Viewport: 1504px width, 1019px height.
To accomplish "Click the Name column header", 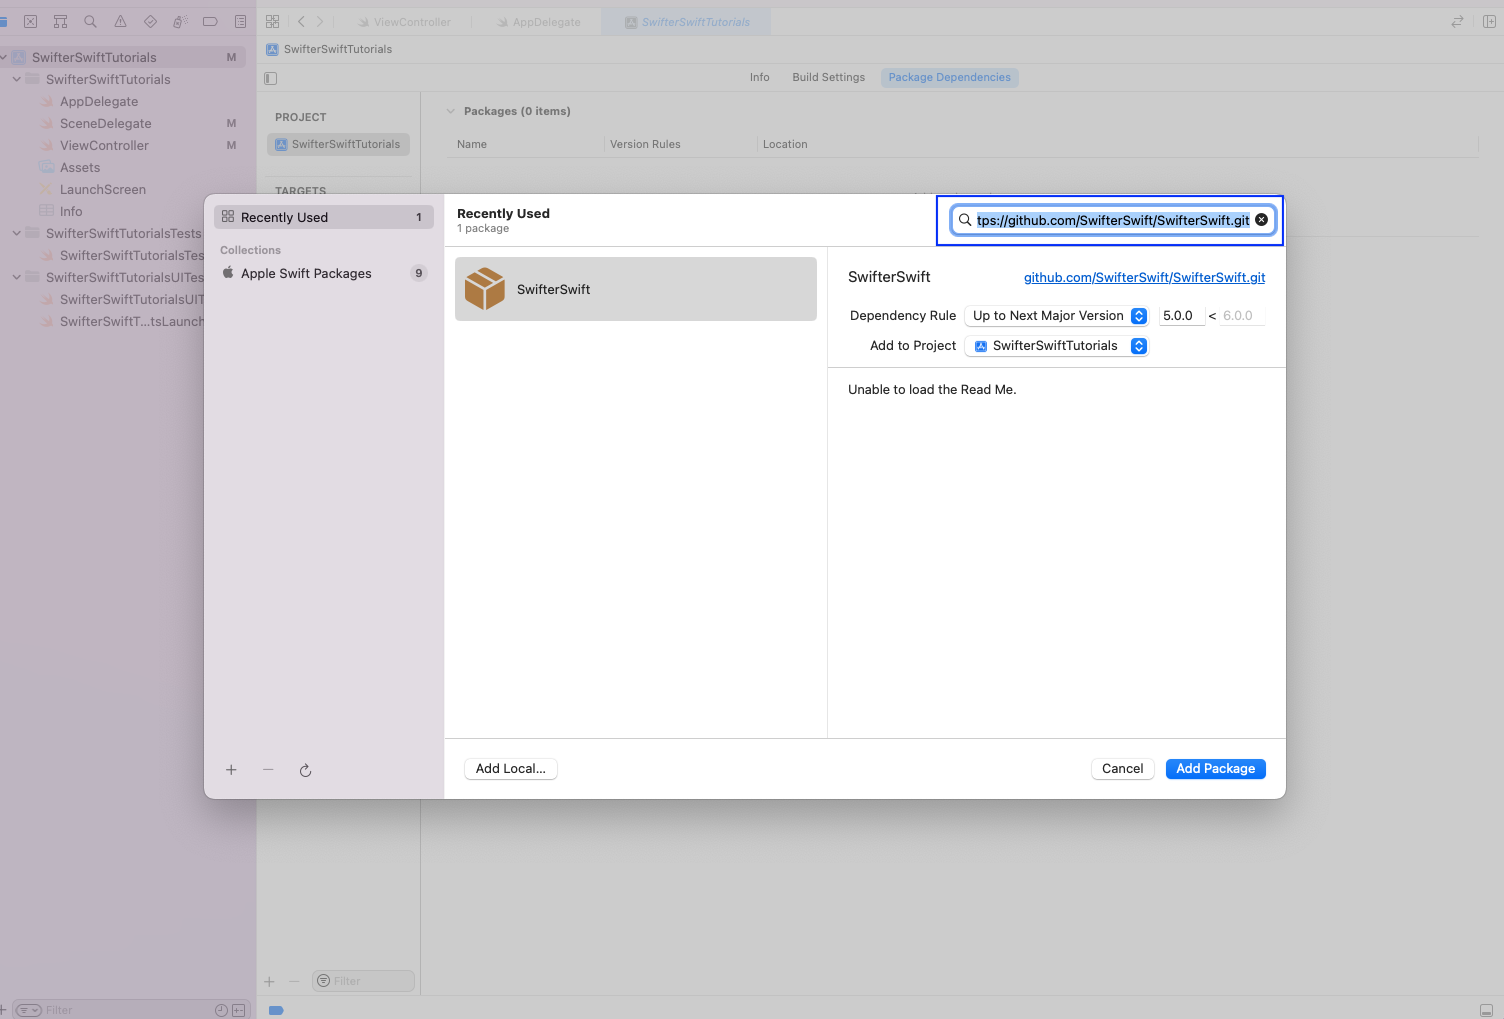I will 472,145.
